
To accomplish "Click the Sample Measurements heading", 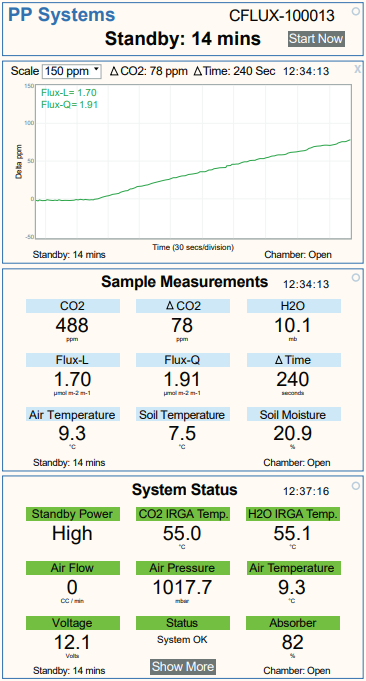I will point(185,282).
